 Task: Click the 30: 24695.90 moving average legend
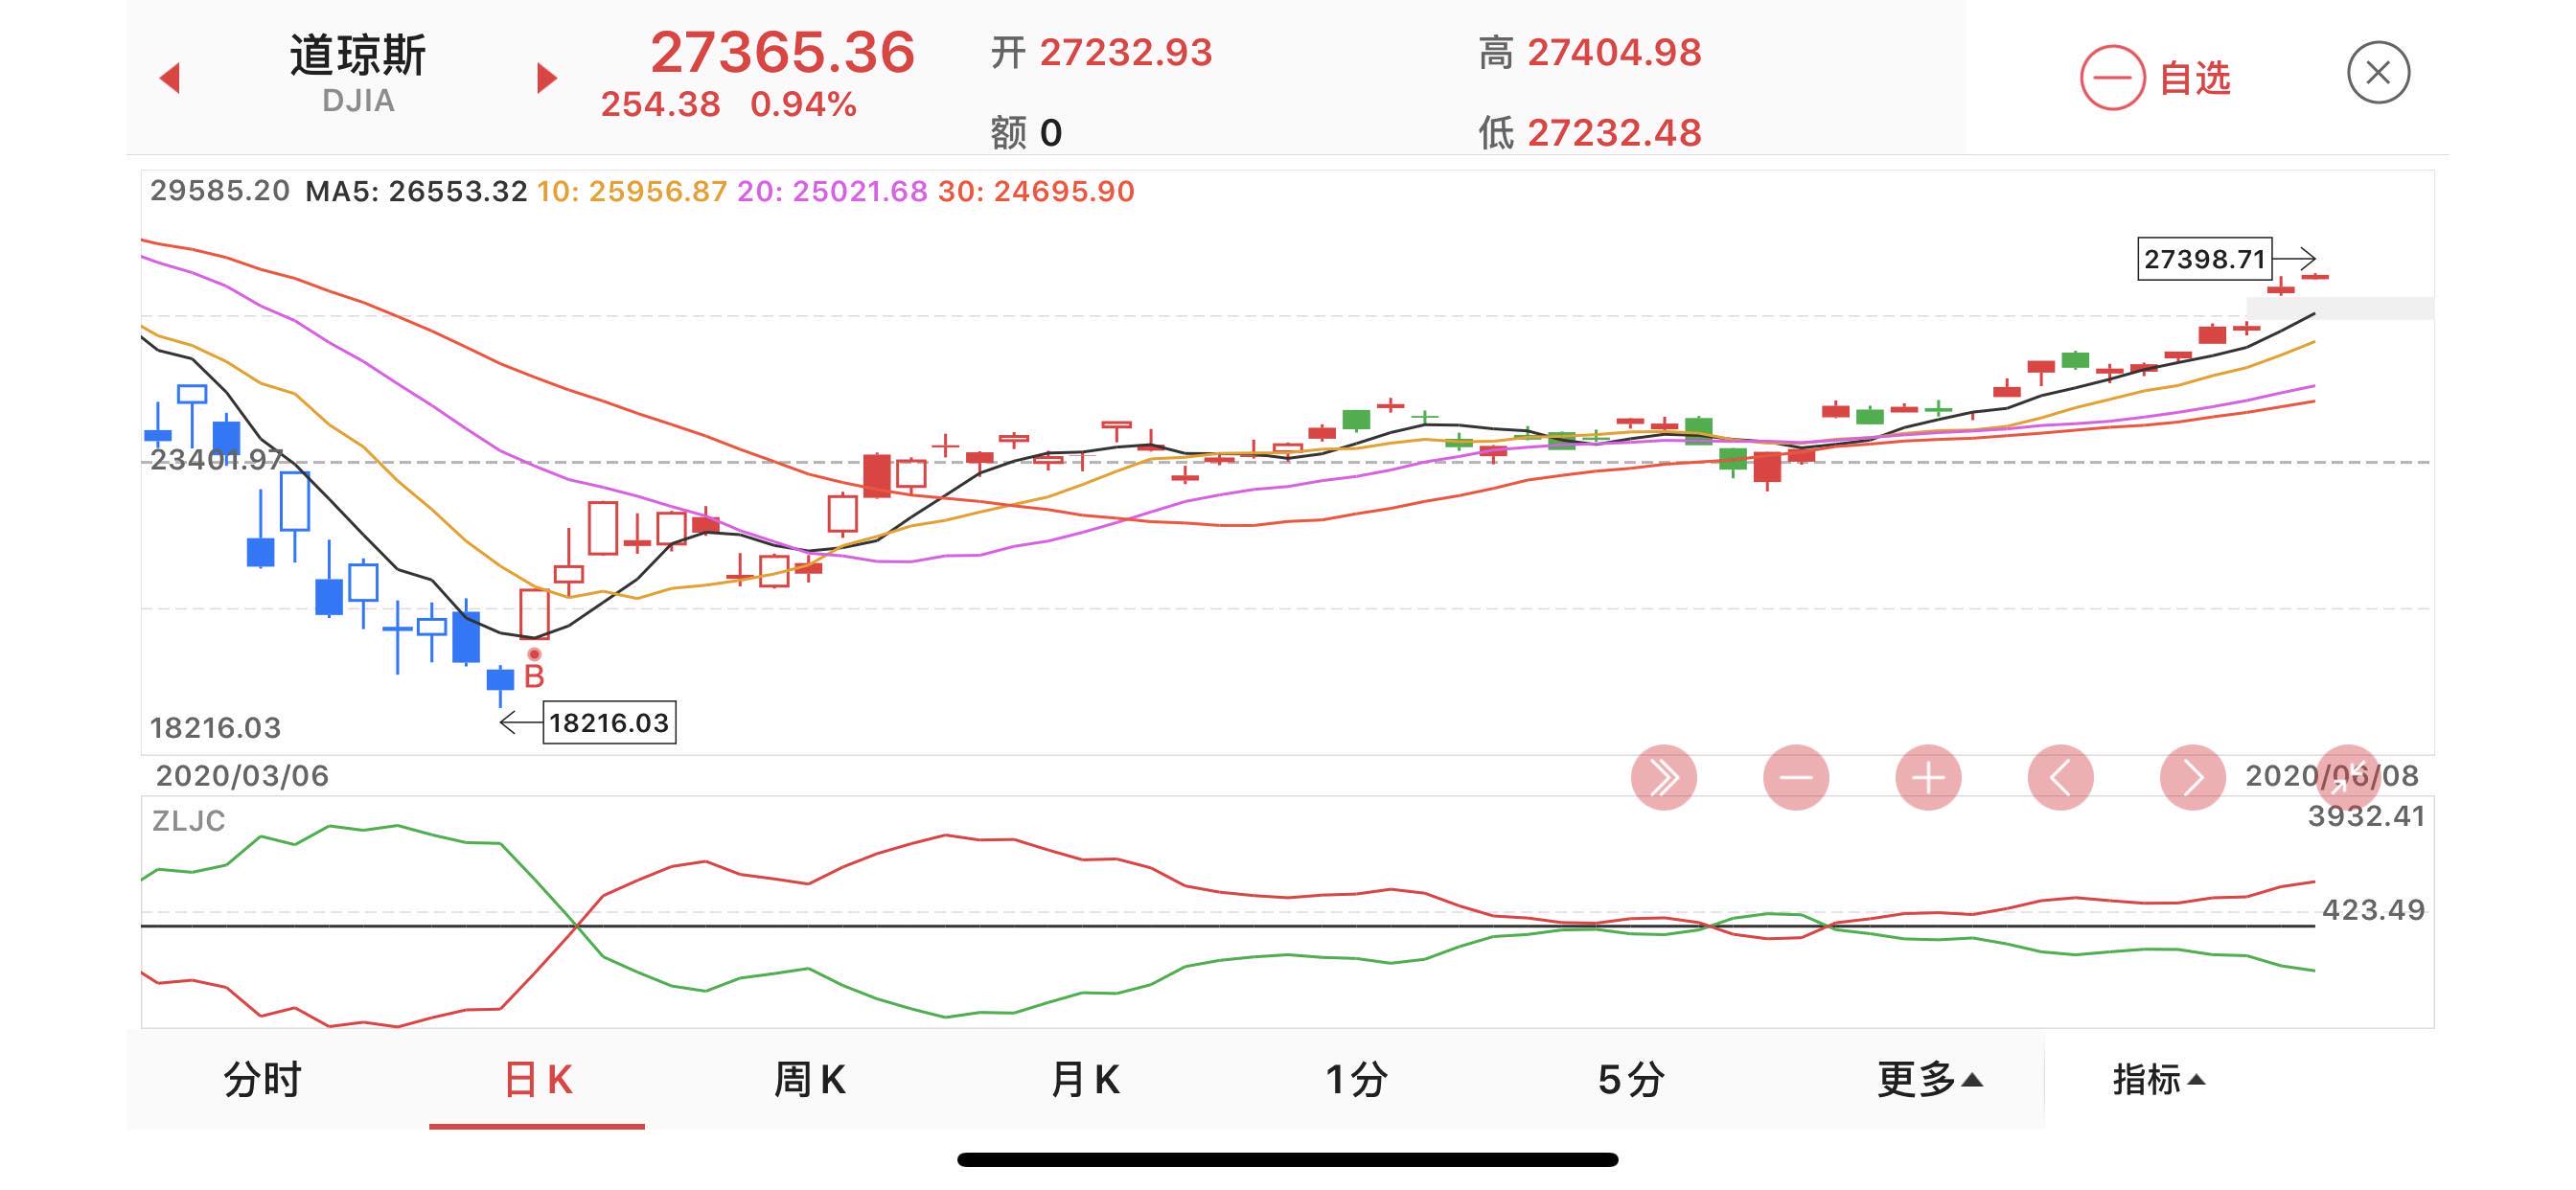1036,191
